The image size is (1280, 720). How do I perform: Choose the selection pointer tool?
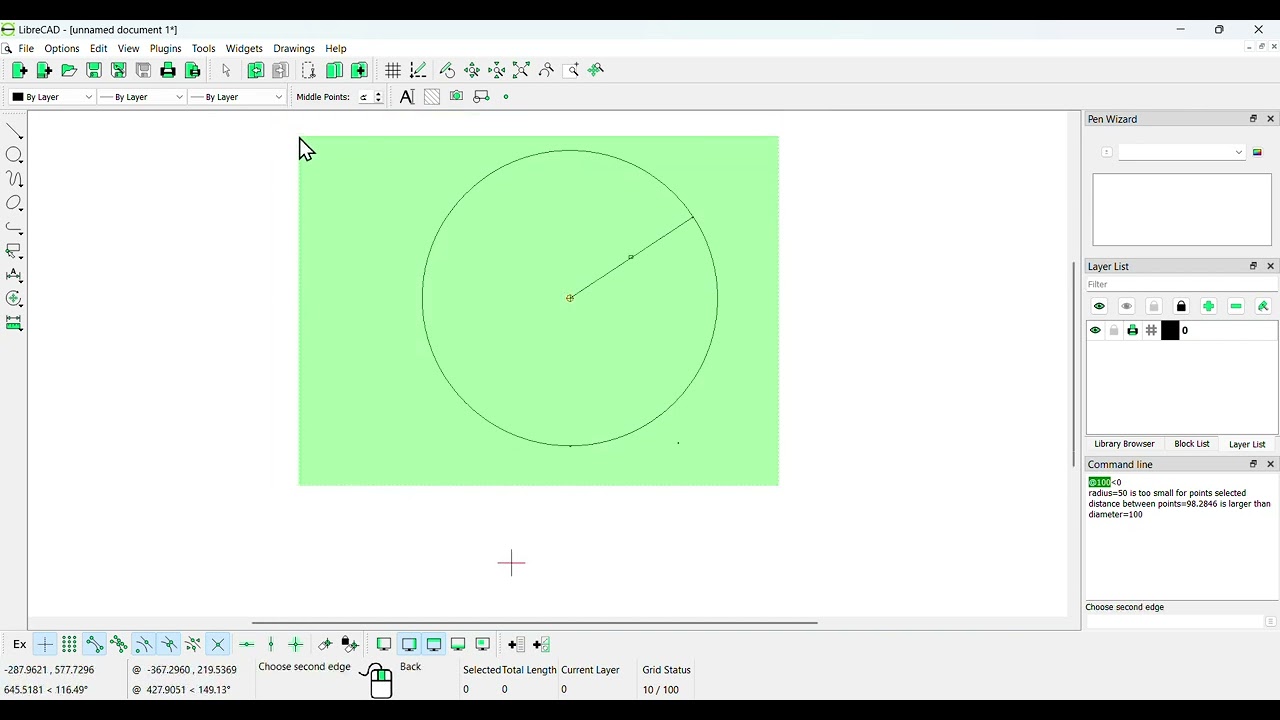tap(226, 70)
